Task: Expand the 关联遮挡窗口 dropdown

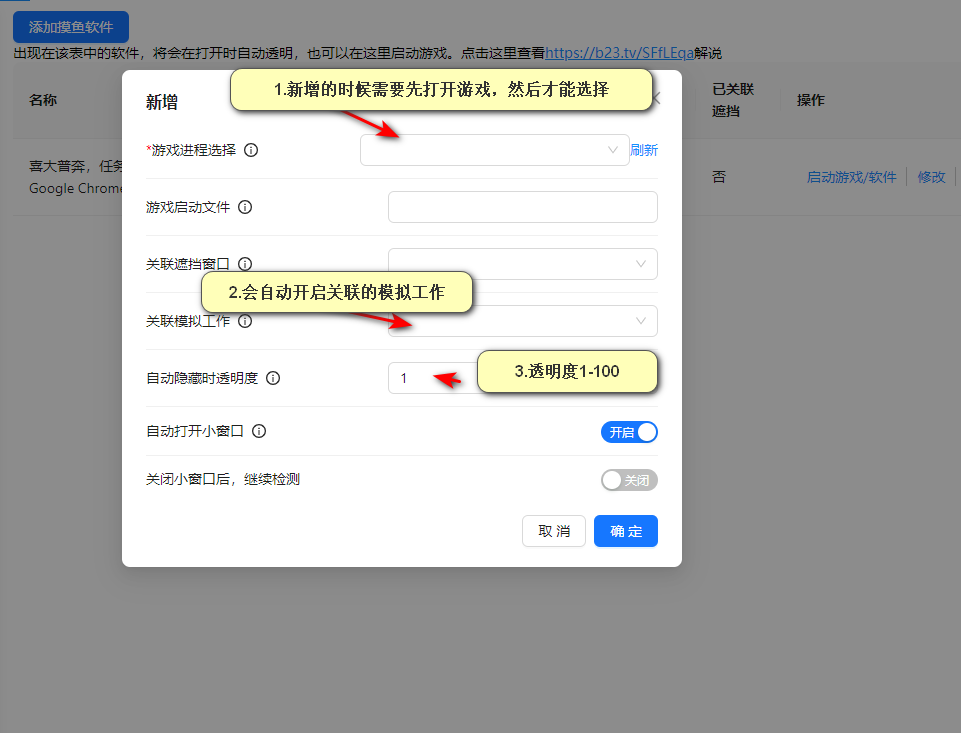Action: 522,264
